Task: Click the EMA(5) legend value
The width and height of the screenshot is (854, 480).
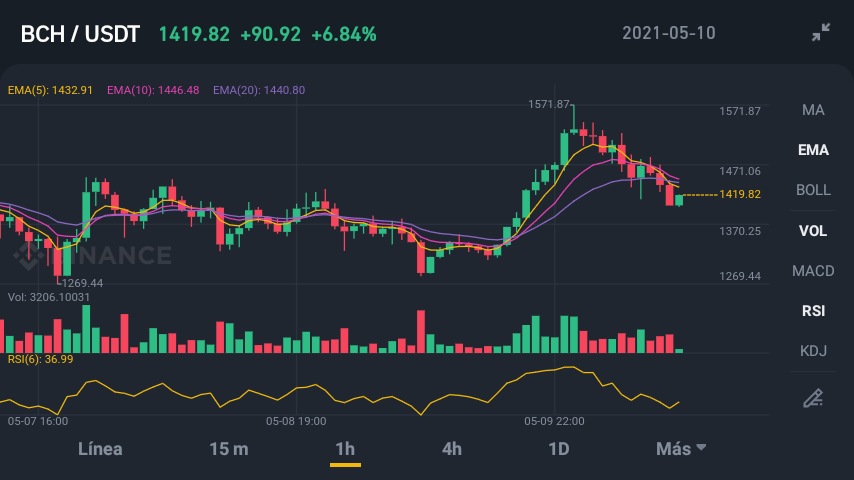Action: (50, 90)
